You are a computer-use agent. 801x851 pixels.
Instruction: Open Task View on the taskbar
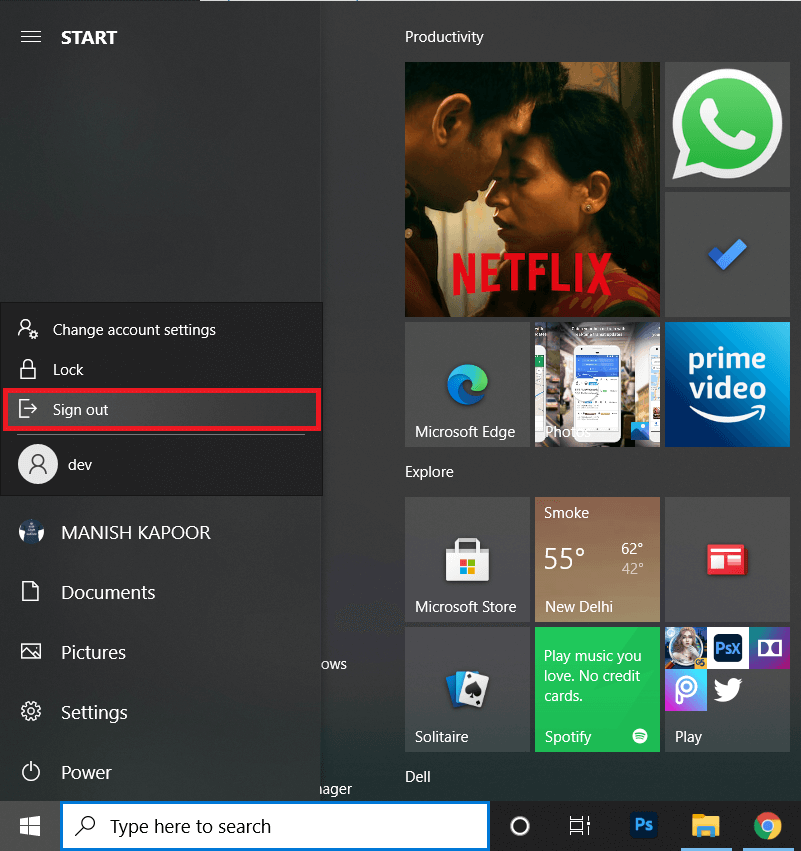point(579,826)
